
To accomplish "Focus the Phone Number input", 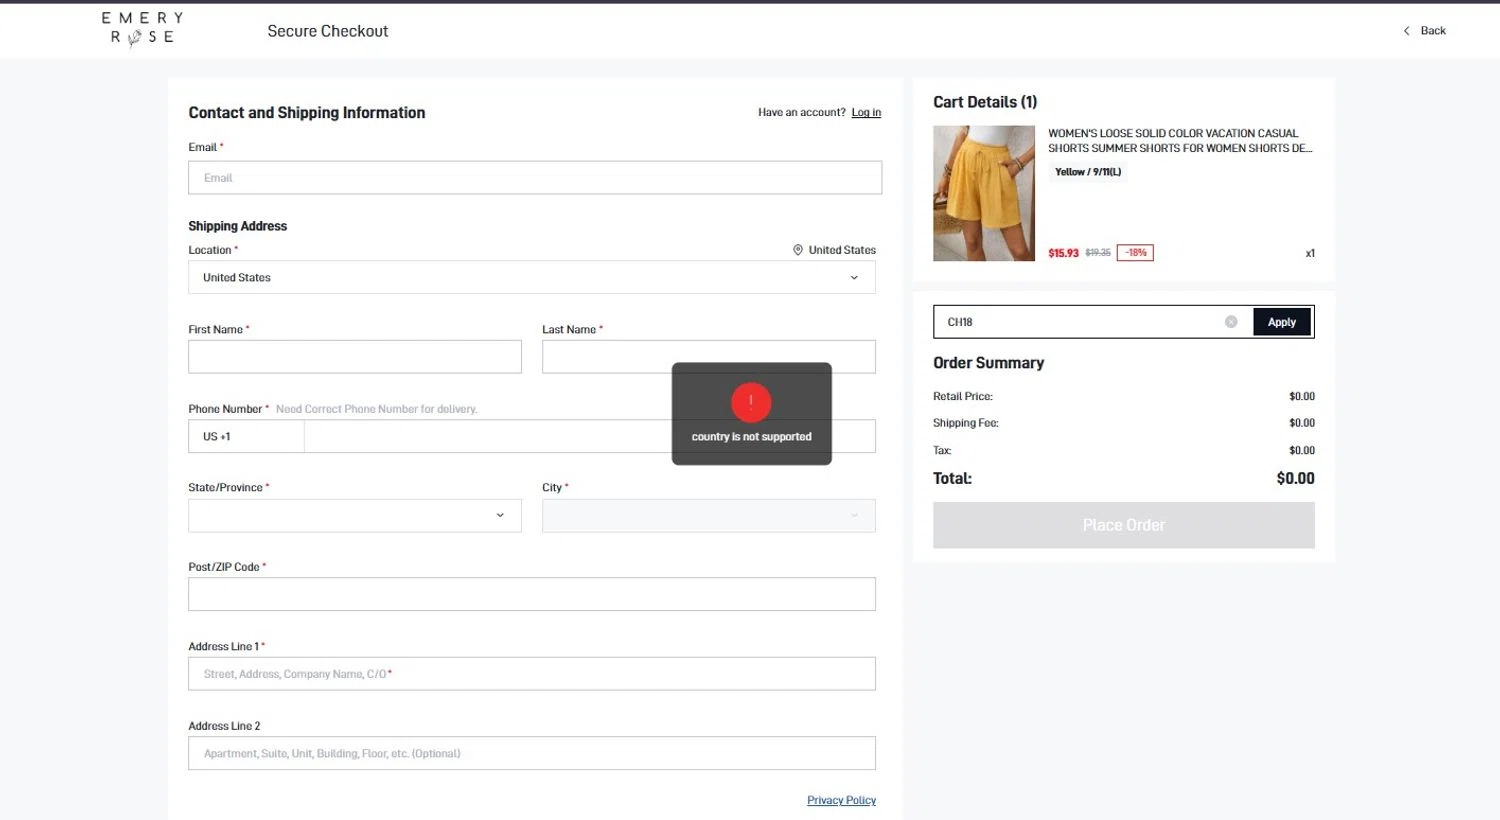I will pos(590,436).
